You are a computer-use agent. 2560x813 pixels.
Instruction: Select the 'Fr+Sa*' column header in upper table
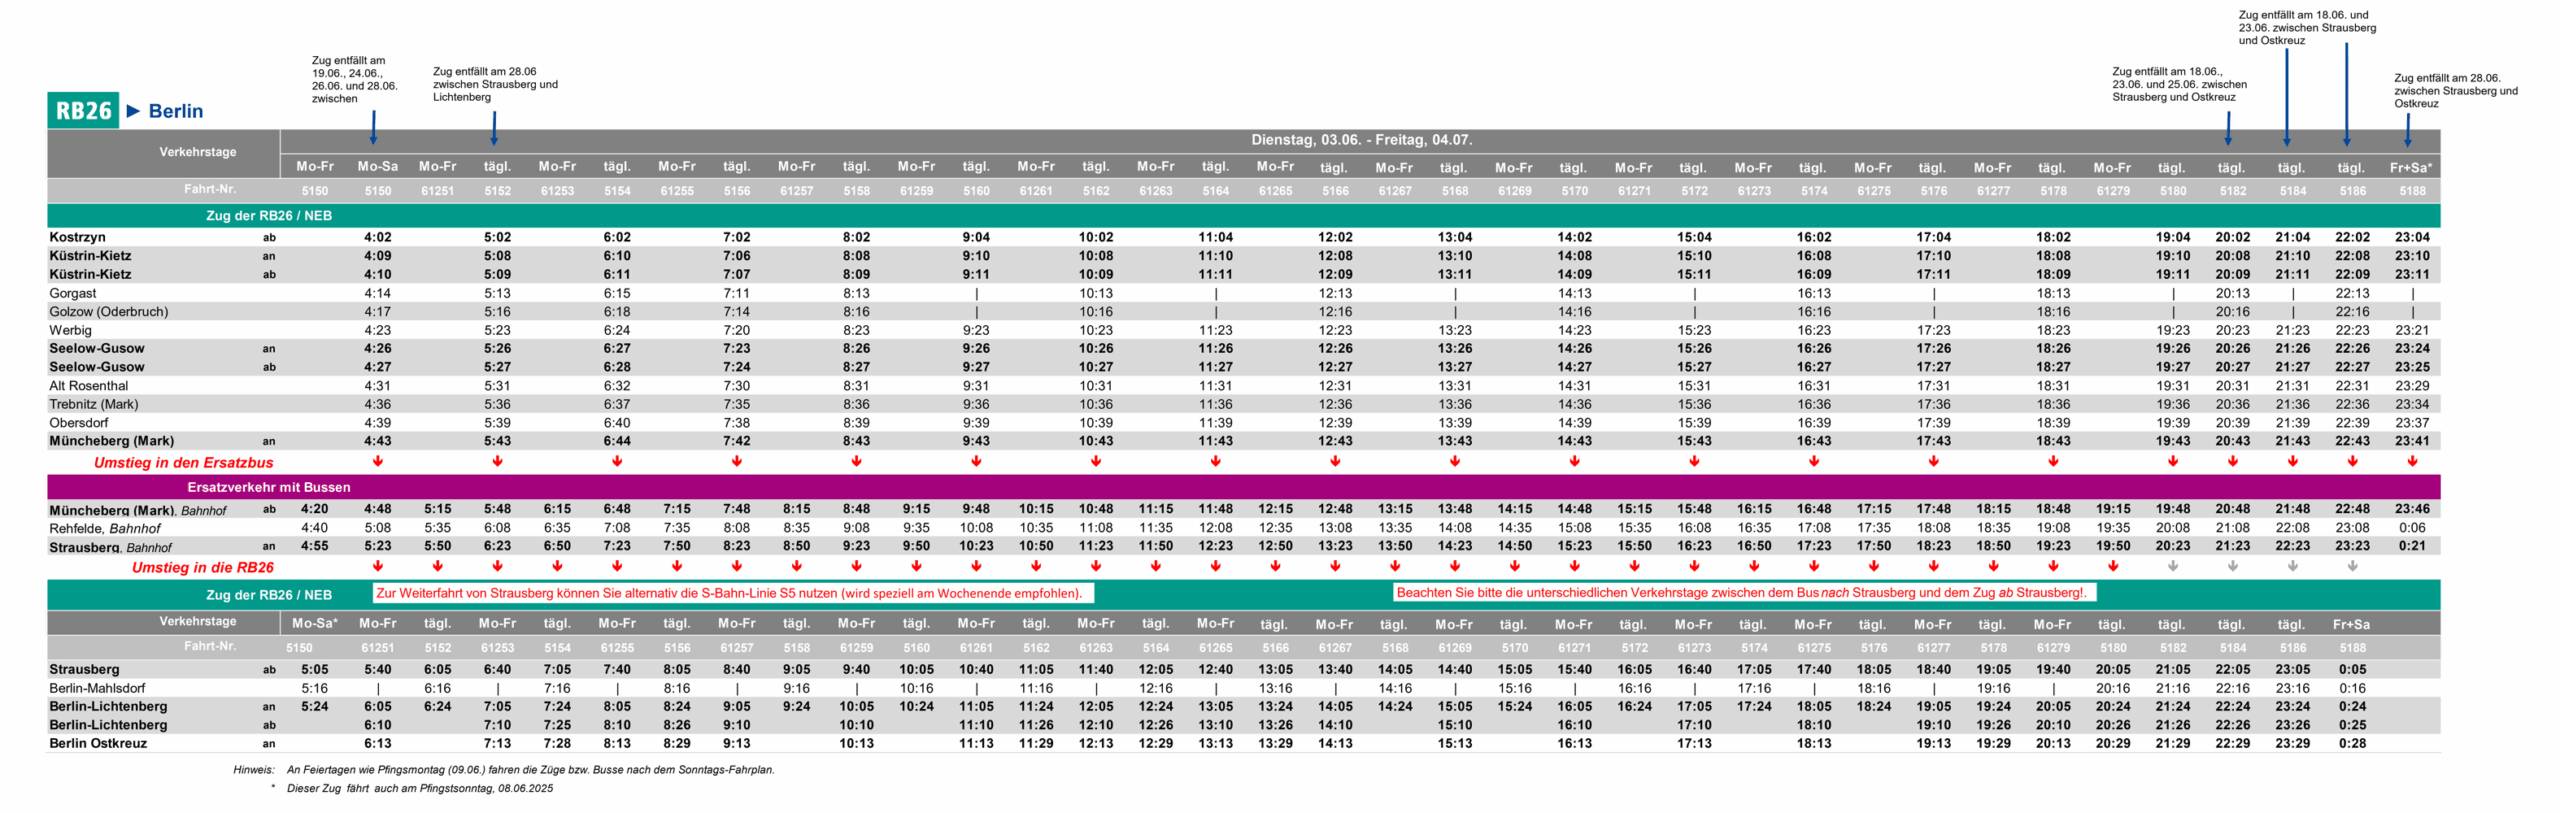2411,167
